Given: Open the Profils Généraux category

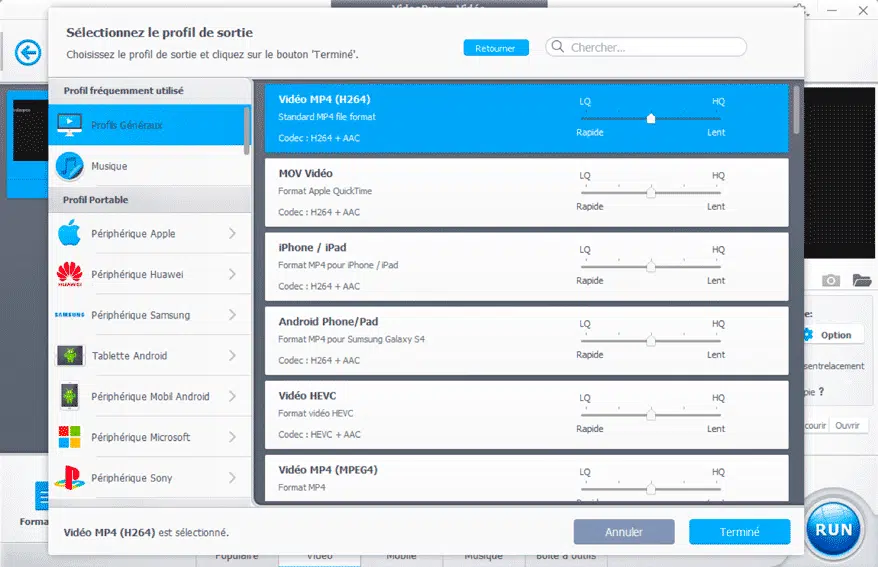Looking at the screenshot, I should [149, 125].
